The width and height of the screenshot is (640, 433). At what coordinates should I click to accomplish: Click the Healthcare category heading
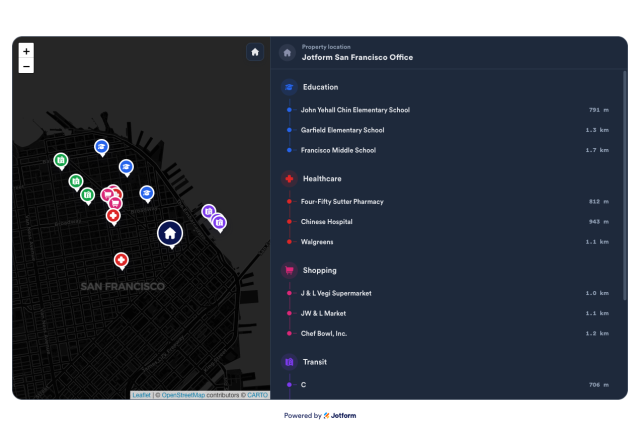(x=322, y=179)
